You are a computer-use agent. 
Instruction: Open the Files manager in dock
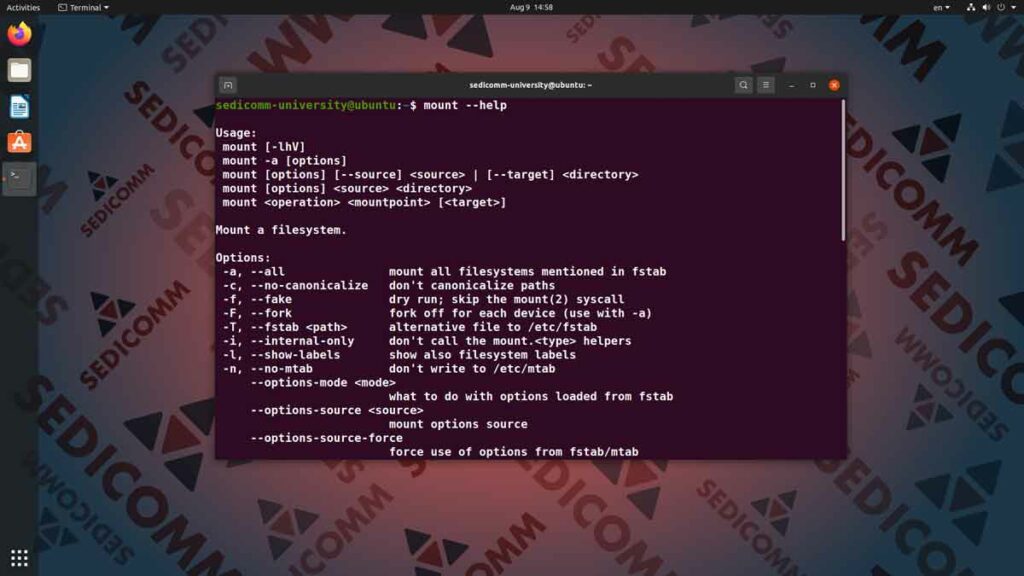(19, 70)
